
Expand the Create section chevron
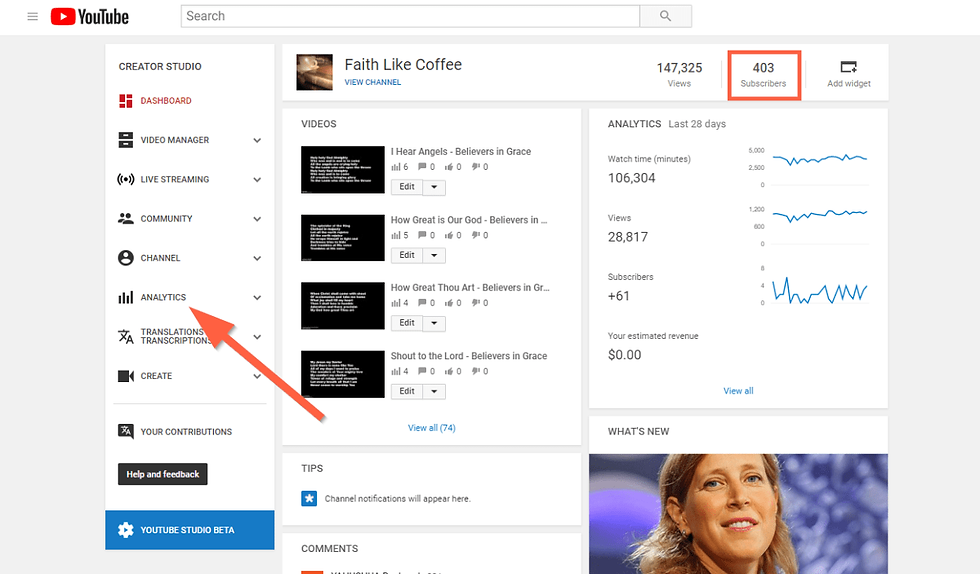pos(257,376)
